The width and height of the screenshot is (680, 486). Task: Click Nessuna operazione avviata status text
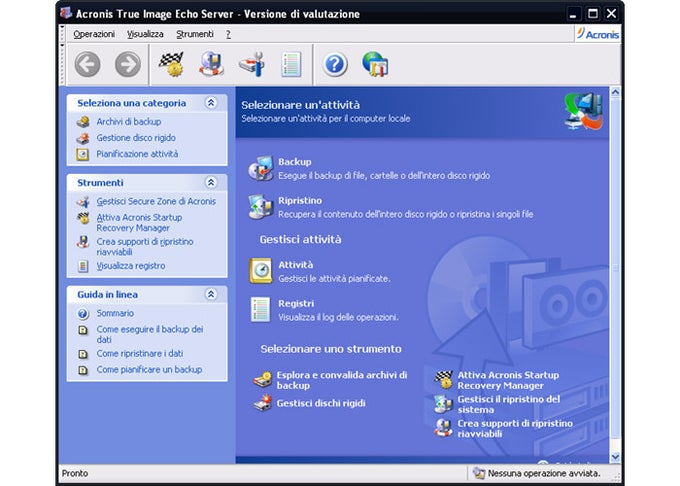pyautogui.click(x=544, y=473)
